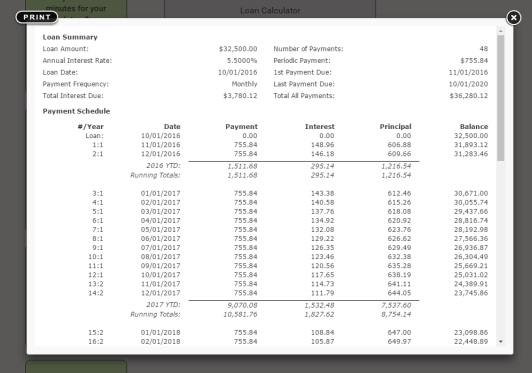This screenshot has width=532, height=373.
Task: Click the balance 23,745.86
Action: click(471, 293)
